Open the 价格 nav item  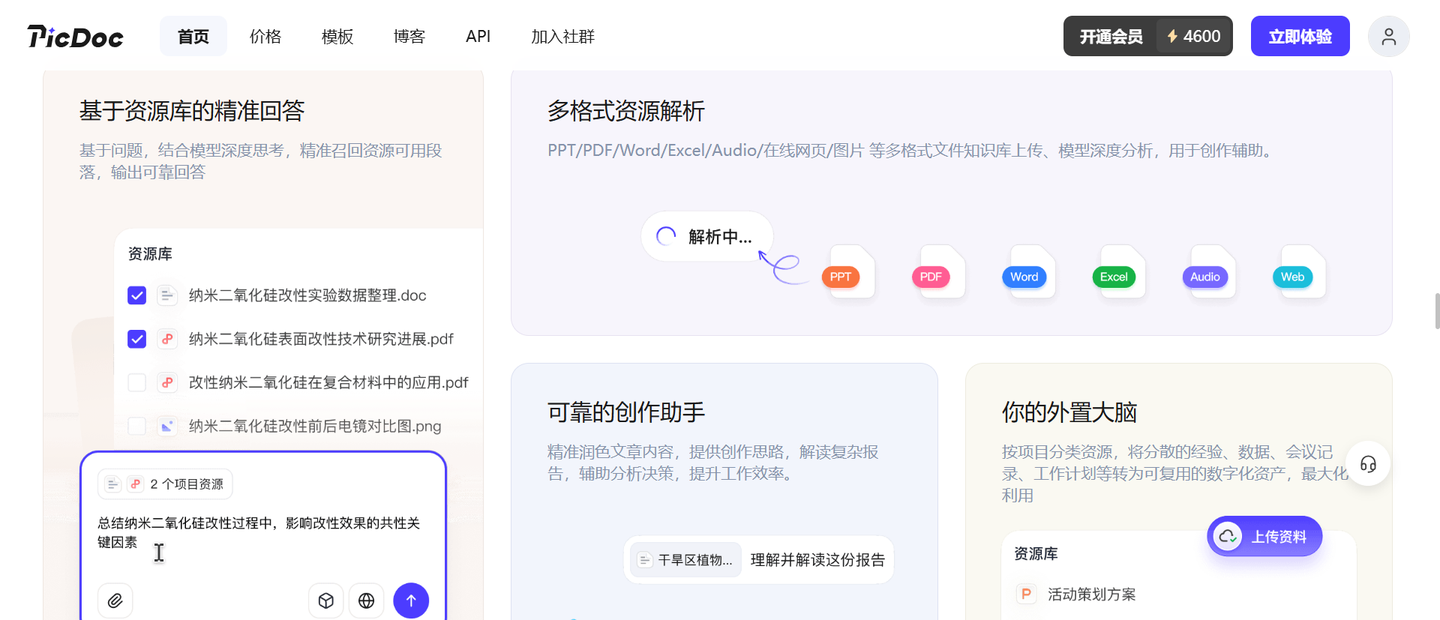click(x=265, y=36)
